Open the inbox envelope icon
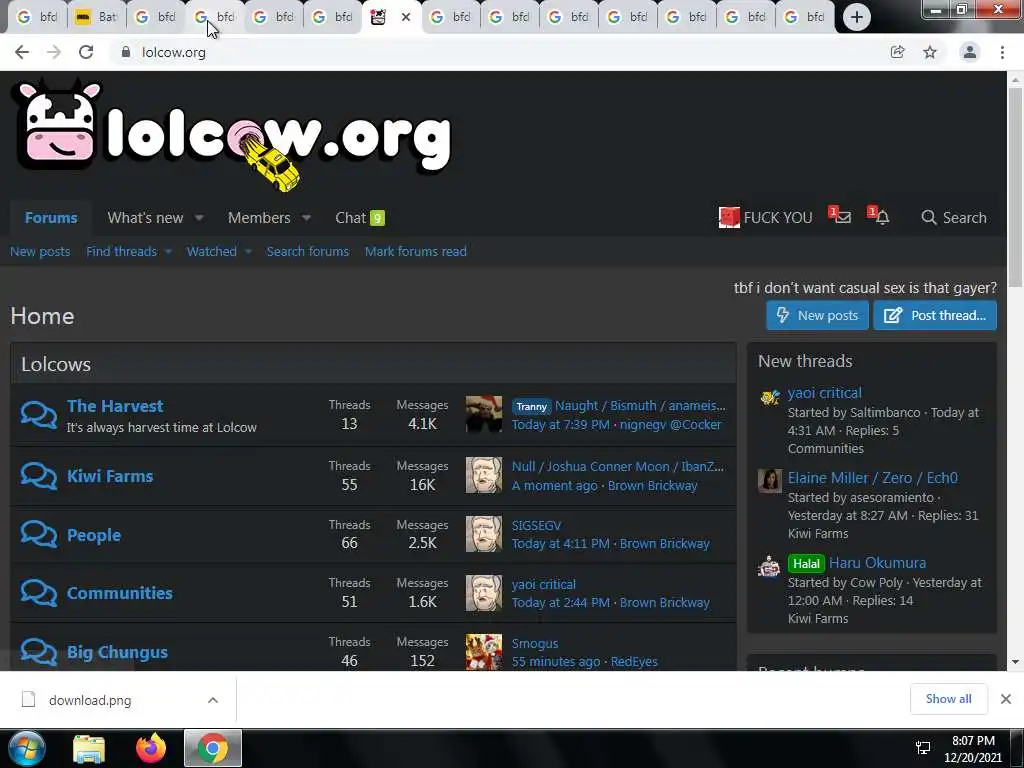Screen dimensions: 1024x768 [x=842, y=217]
